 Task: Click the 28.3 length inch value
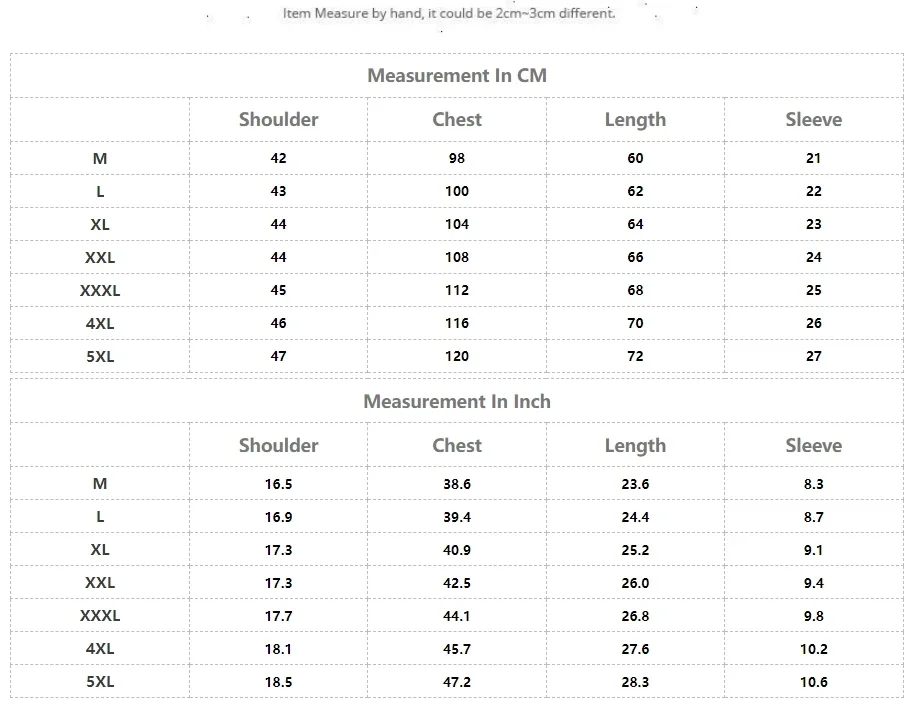(635, 682)
